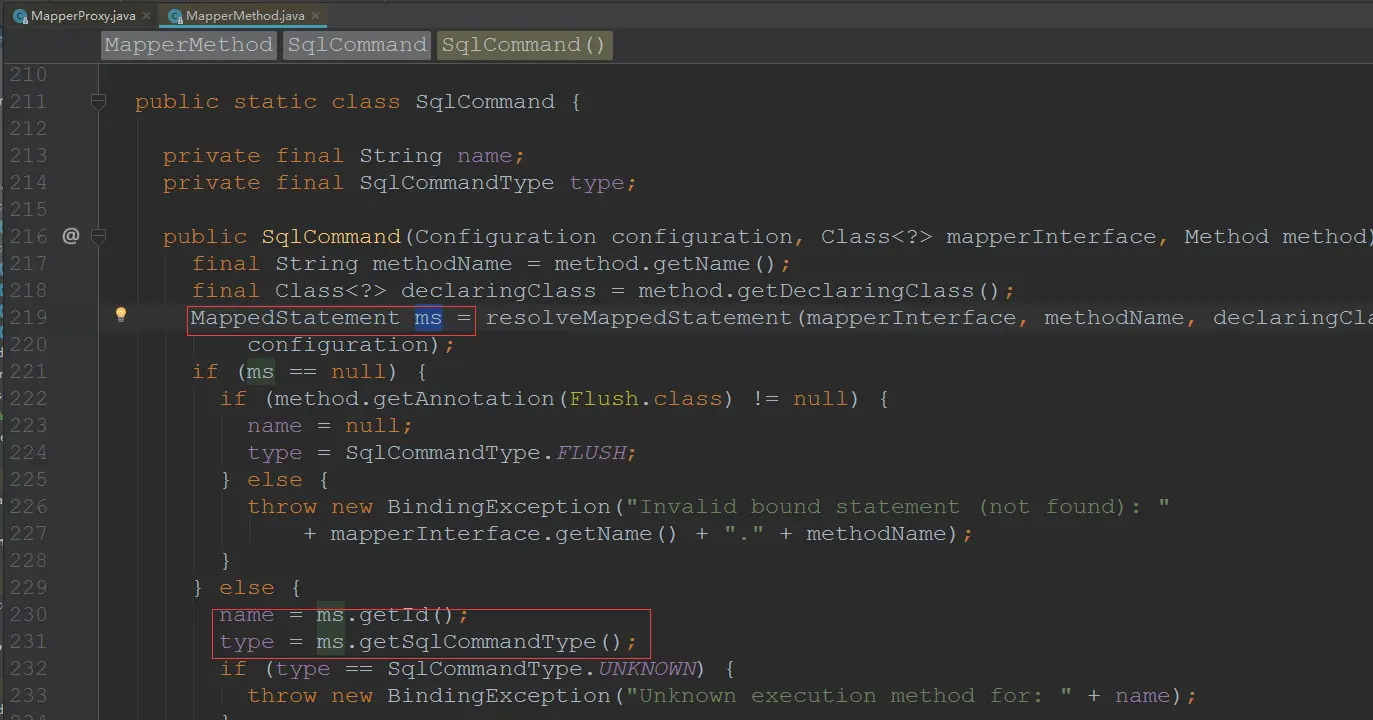Click line number 219 in the gutter
This screenshot has width=1373, height=720.
[27, 317]
